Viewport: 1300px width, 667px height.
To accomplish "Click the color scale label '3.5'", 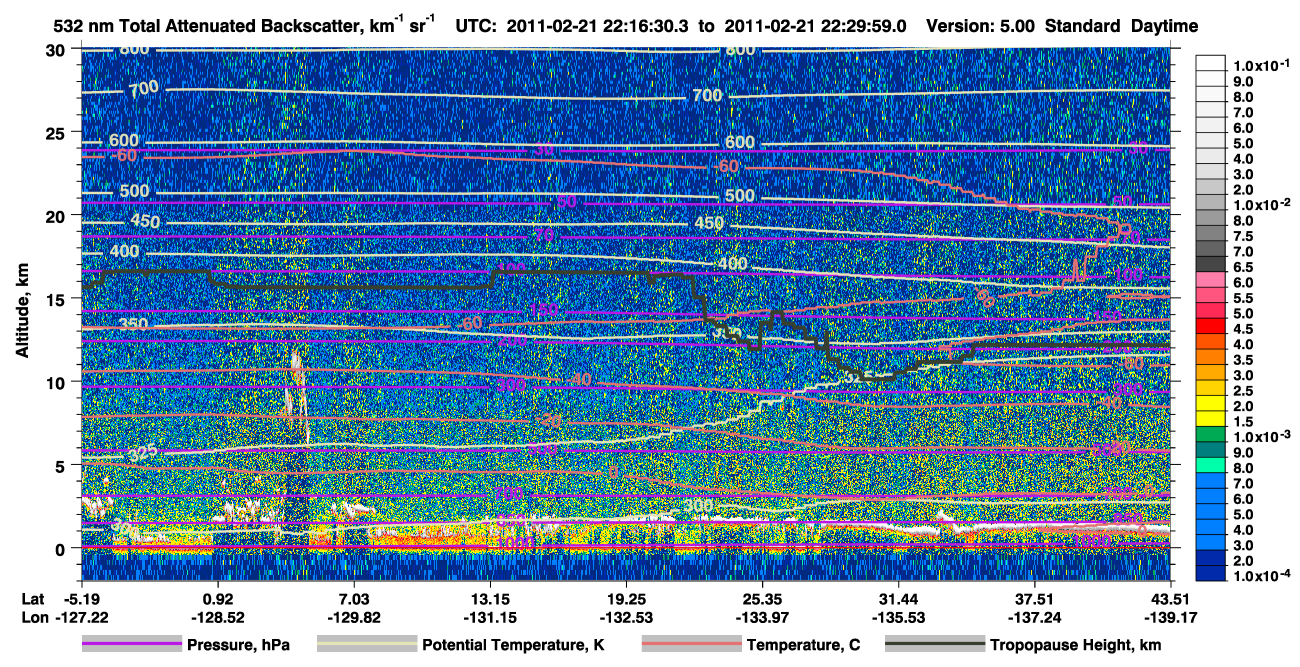I will pyautogui.click(x=1241, y=360).
